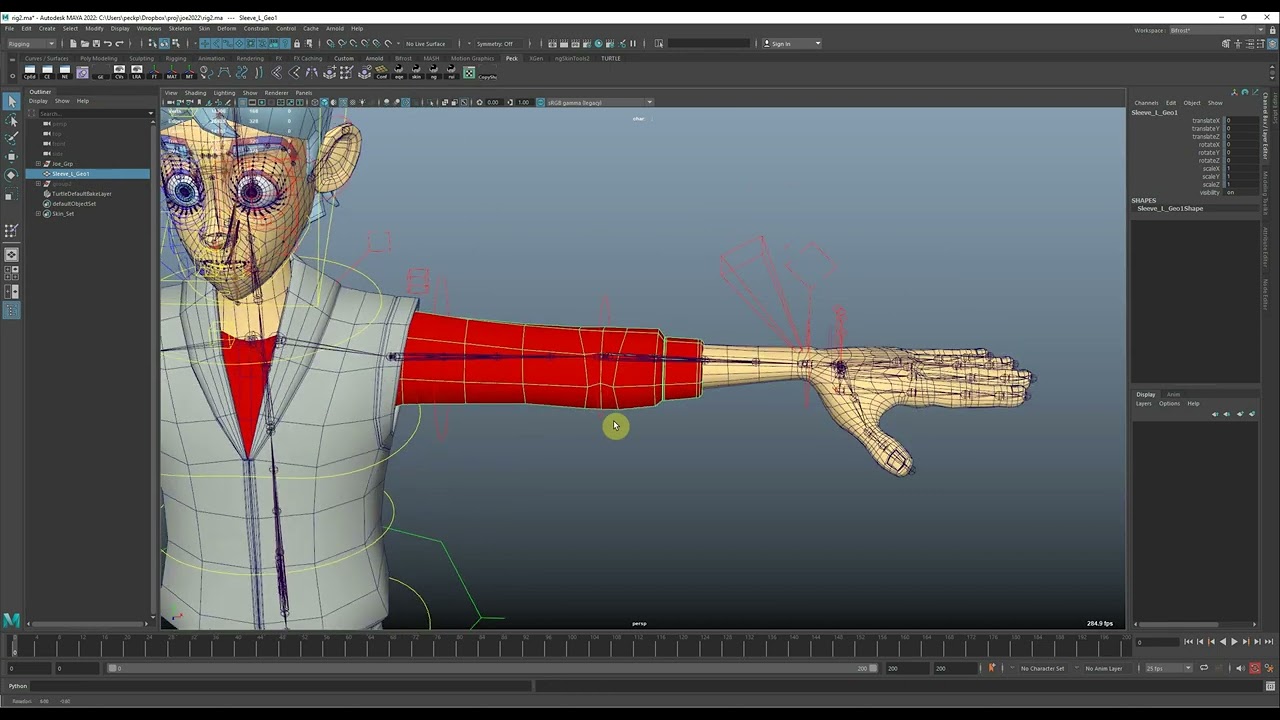Toggle playback audio speaker icon
Image resolution: width=1280 pixels, height=720 pixels.
tap(1240, 668)
